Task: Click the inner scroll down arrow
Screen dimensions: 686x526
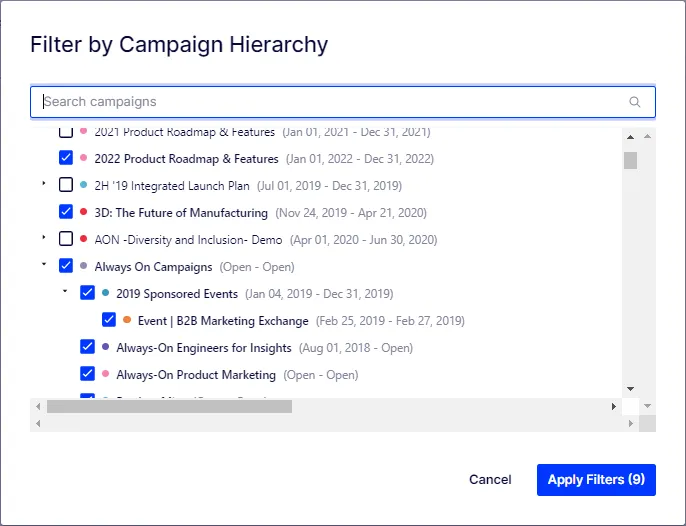Action: click(630, 389)
